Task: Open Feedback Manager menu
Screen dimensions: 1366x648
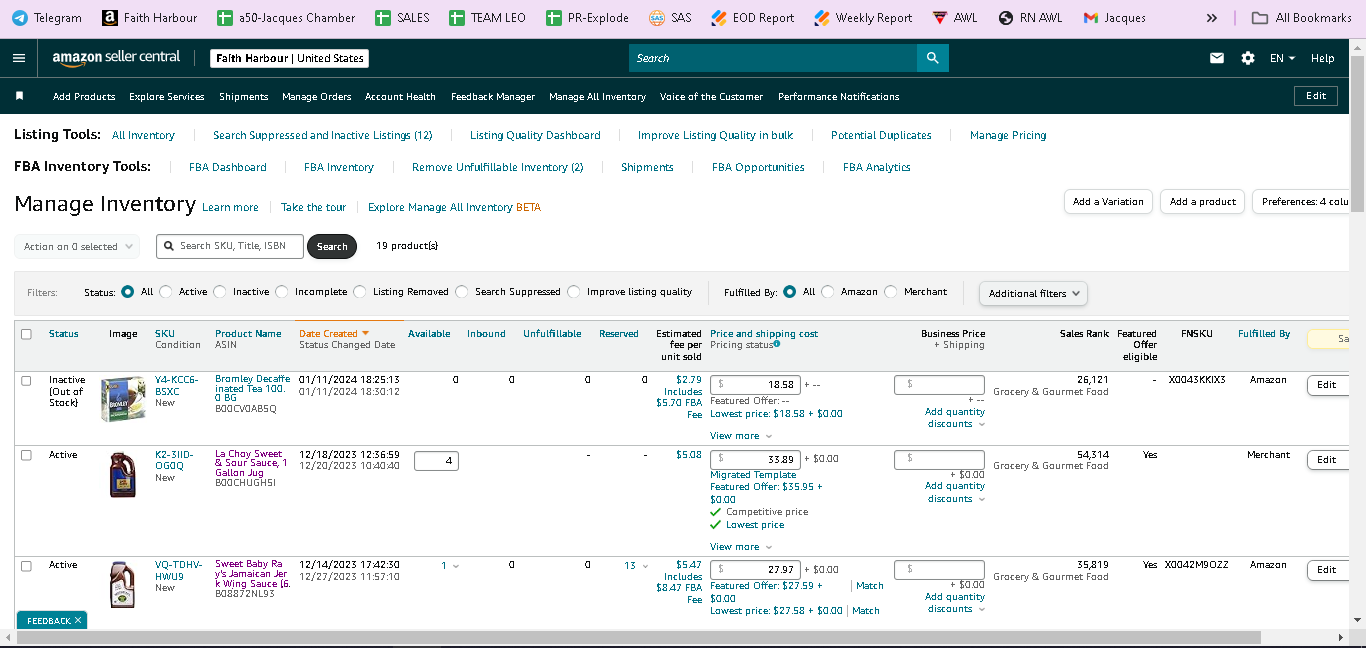Action: click(493, 97)
